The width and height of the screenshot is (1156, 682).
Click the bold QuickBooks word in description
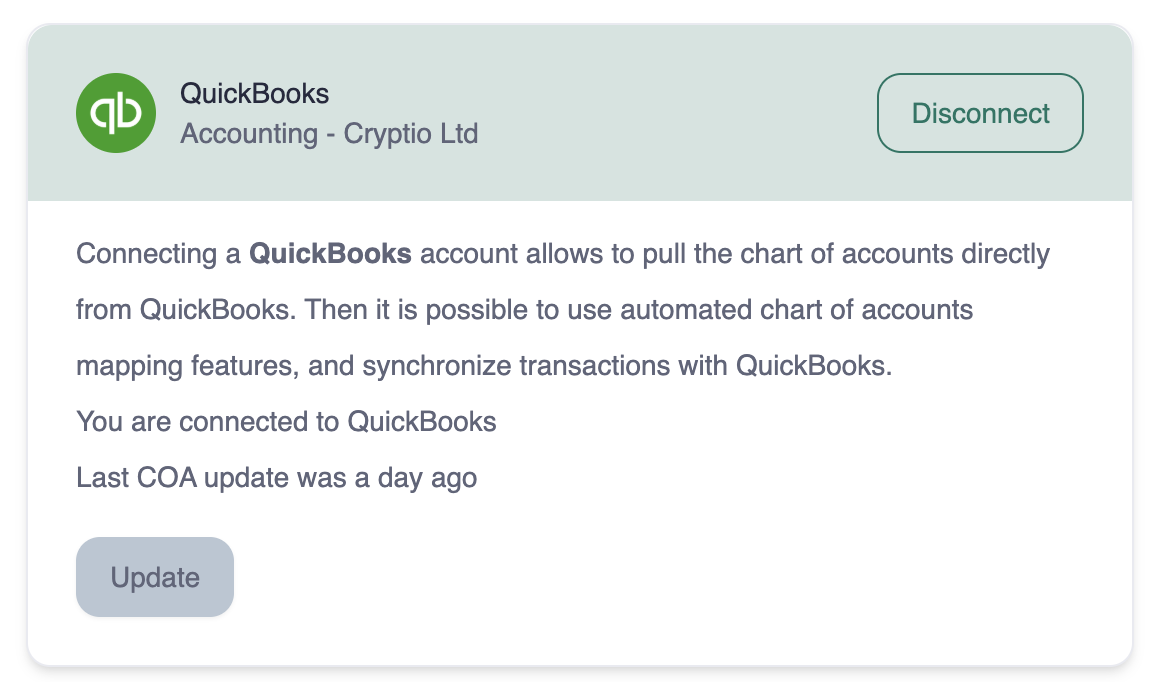coord(330,254)
